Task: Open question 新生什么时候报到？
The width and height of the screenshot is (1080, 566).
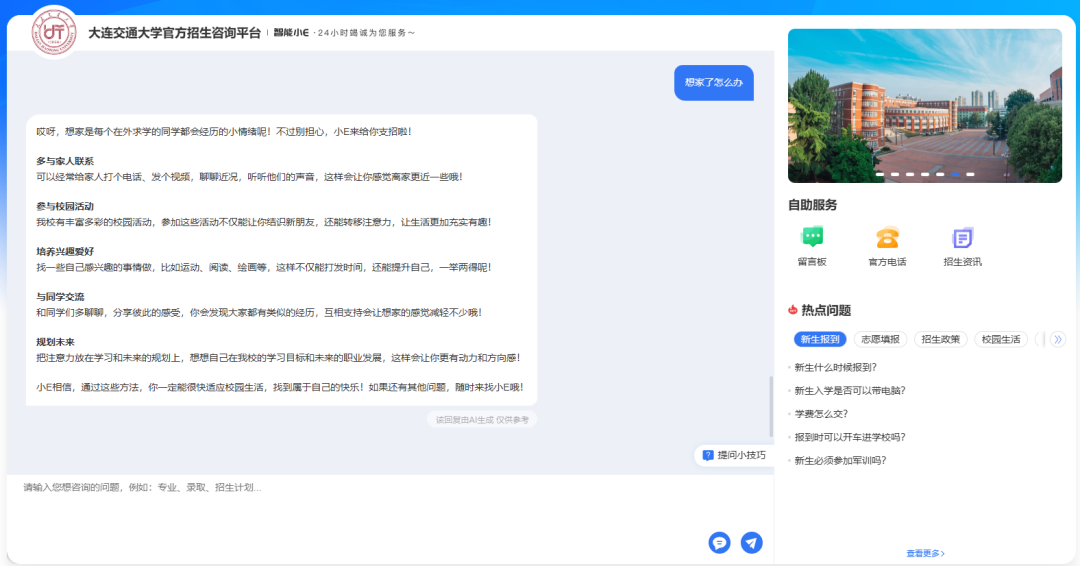Action: [x=835, y=367]
